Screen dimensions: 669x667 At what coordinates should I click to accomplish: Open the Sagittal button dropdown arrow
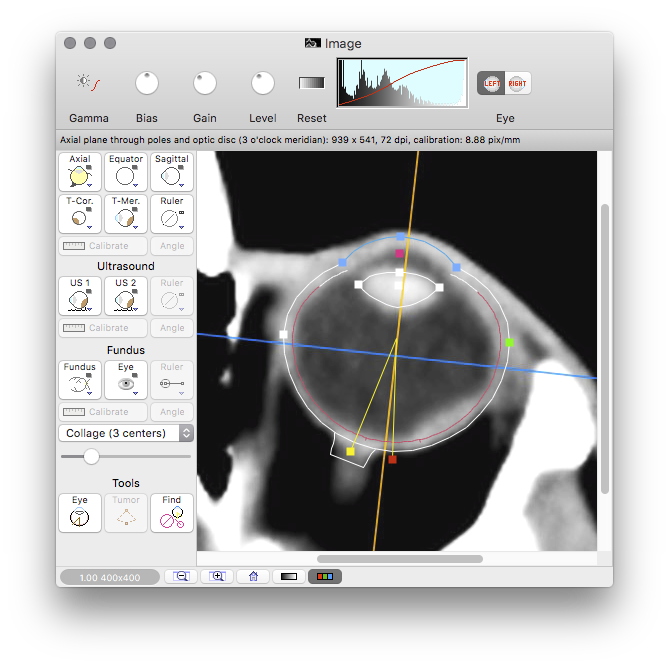pos(181,186)
